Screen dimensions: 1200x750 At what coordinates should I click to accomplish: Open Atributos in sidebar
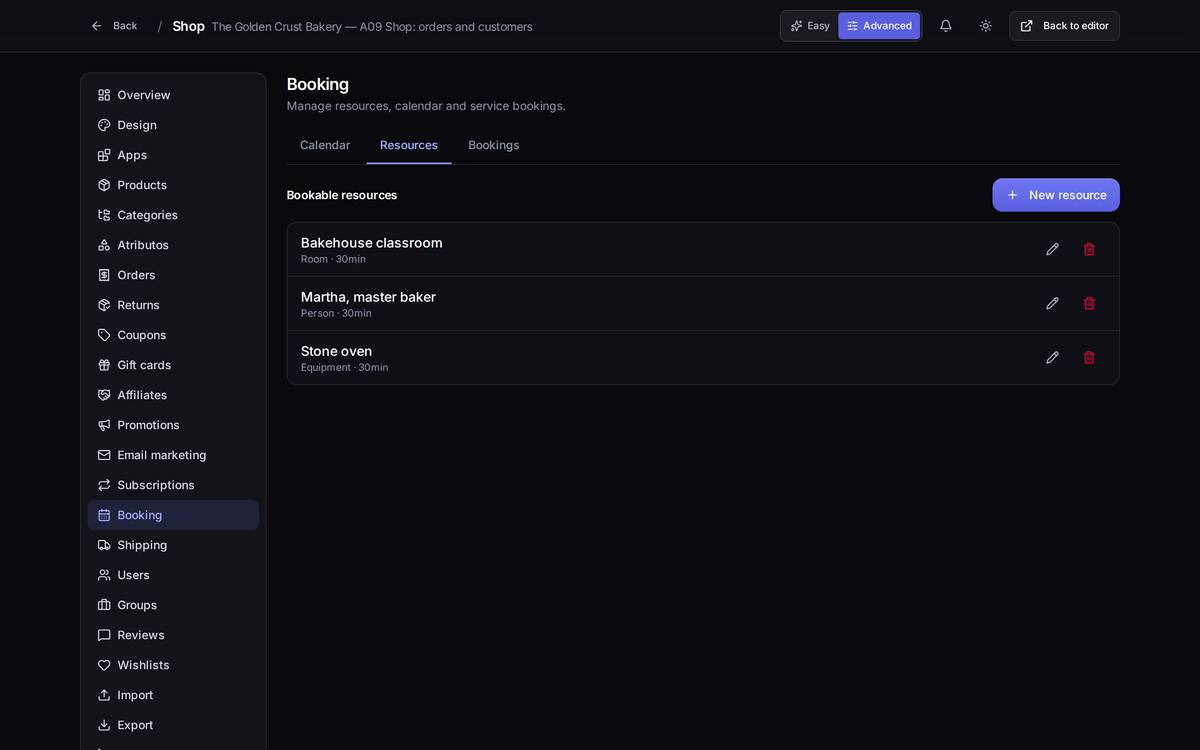tap(173, 245)
